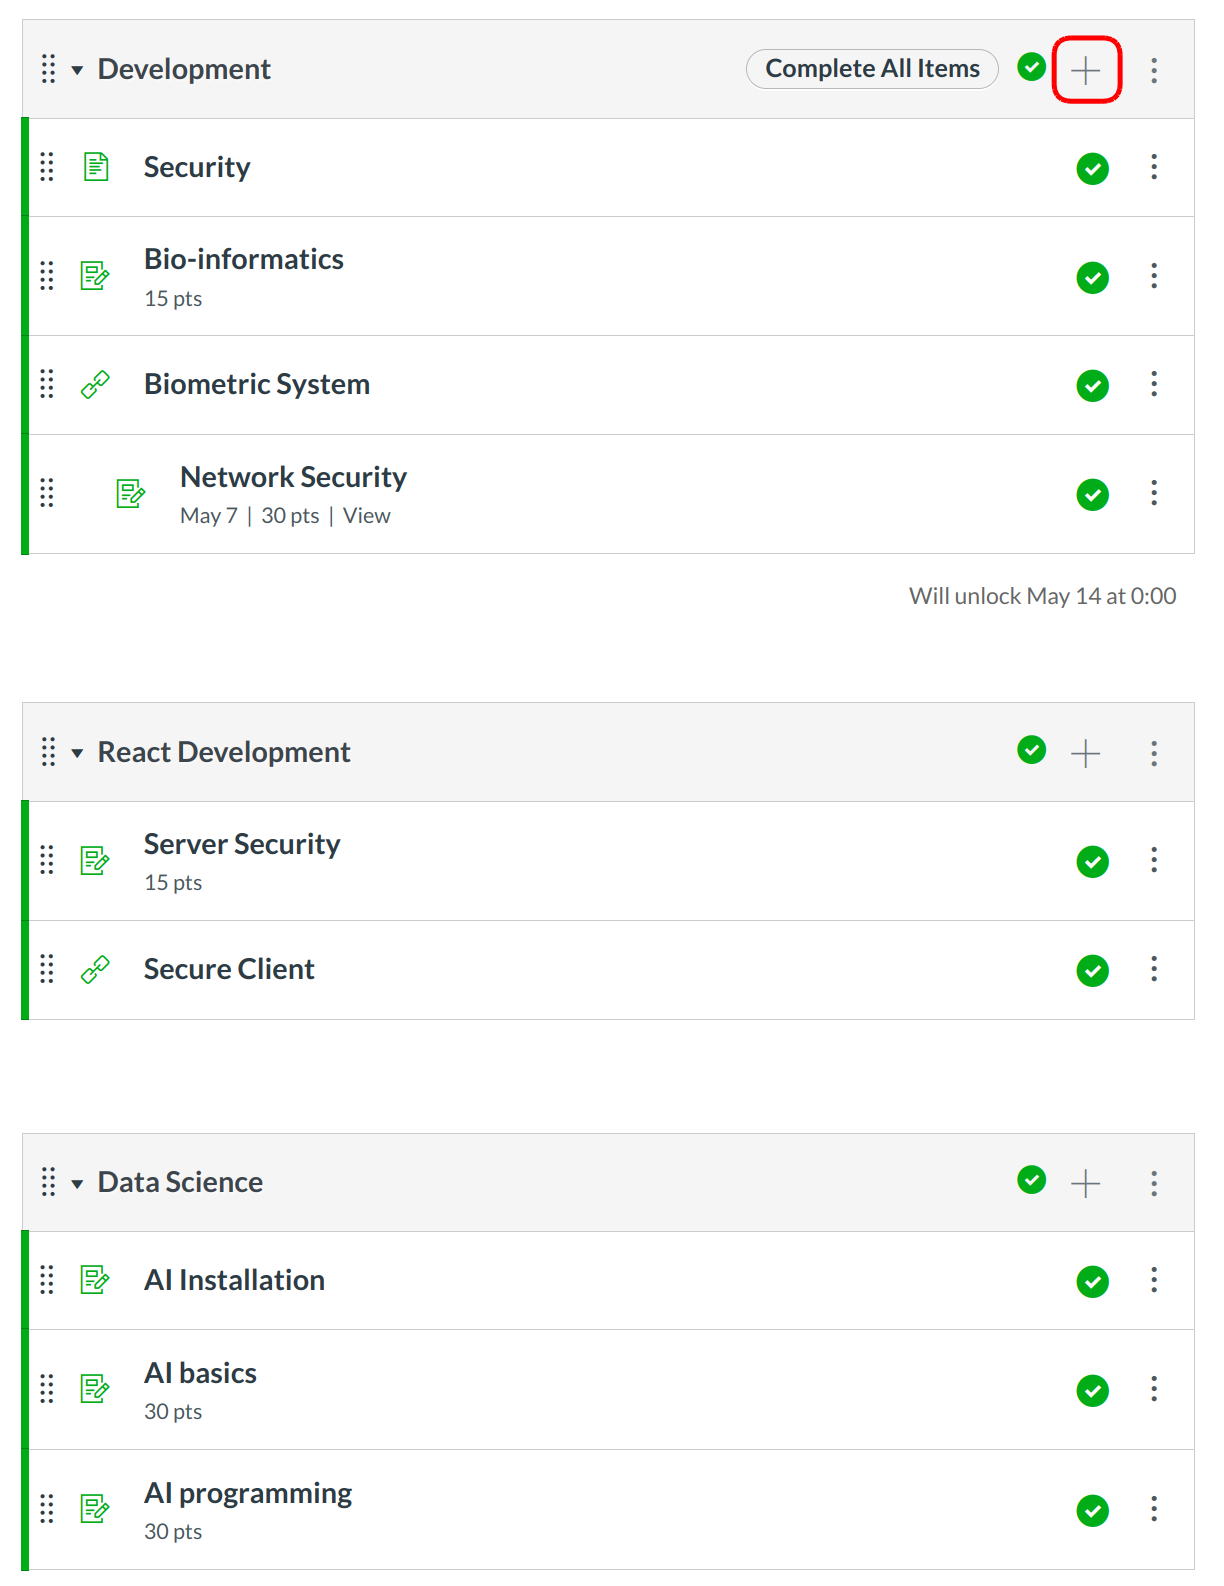This screenshot has width=1224, height=1586.
Task: Click the assignment icon beside AI basics
Action: 95,1389
